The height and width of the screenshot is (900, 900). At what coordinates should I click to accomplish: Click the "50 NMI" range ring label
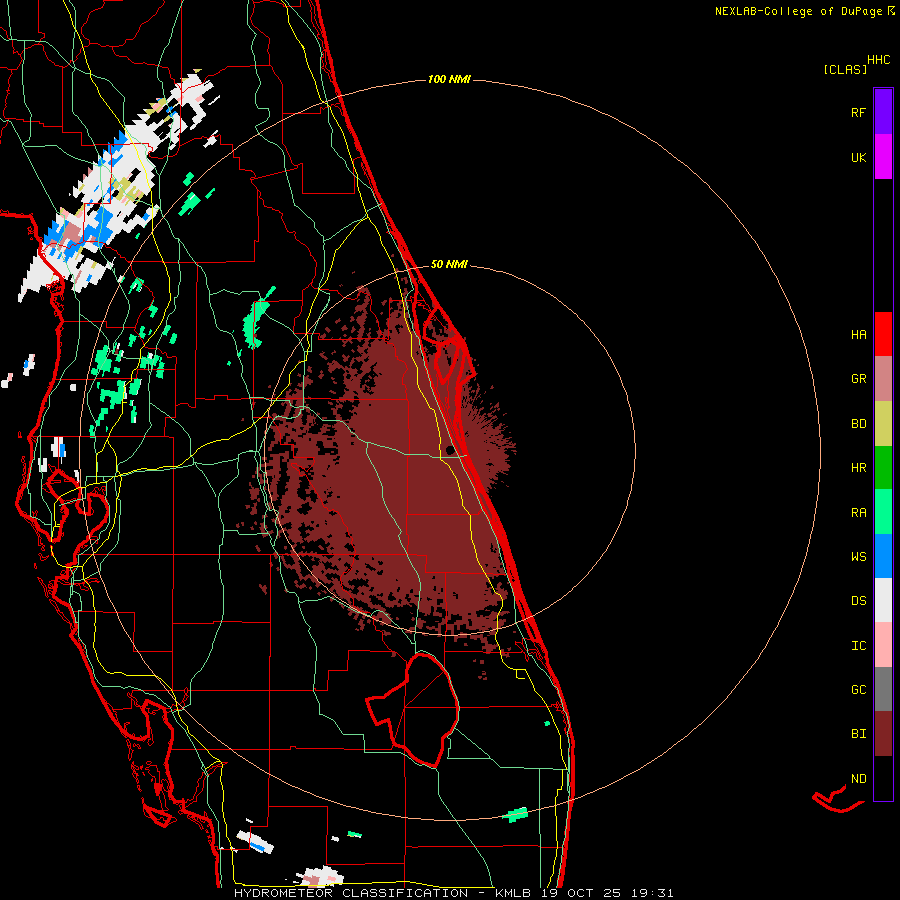point(449,264)
